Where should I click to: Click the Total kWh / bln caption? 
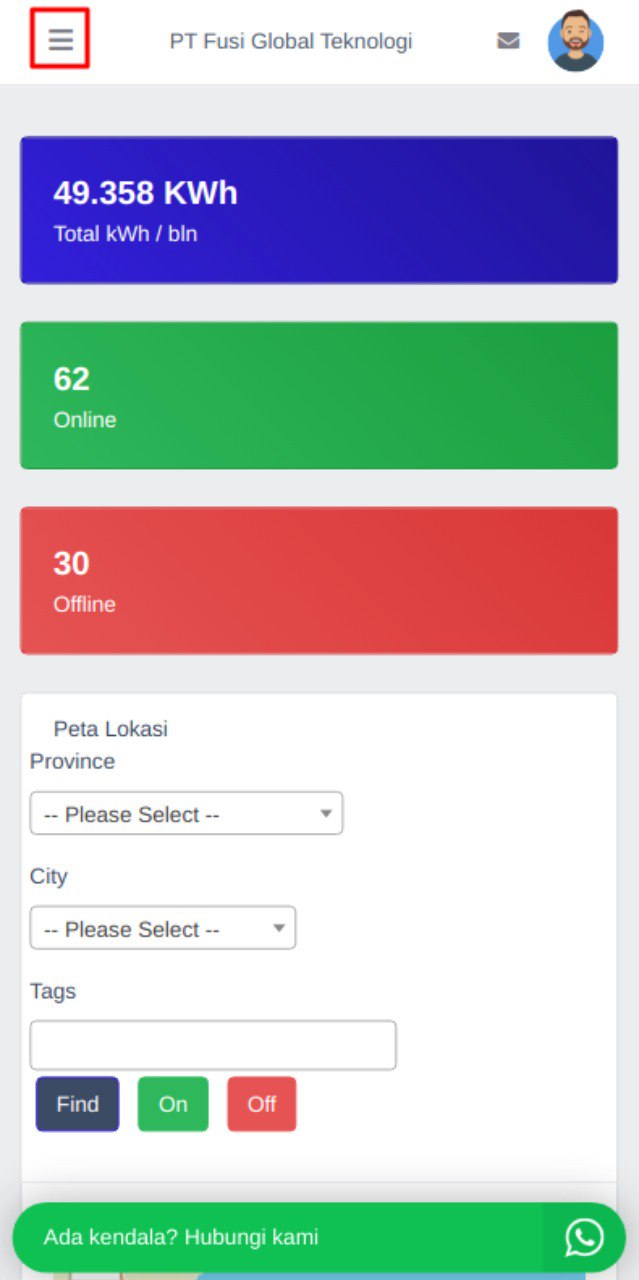click(x=125, y=234)
